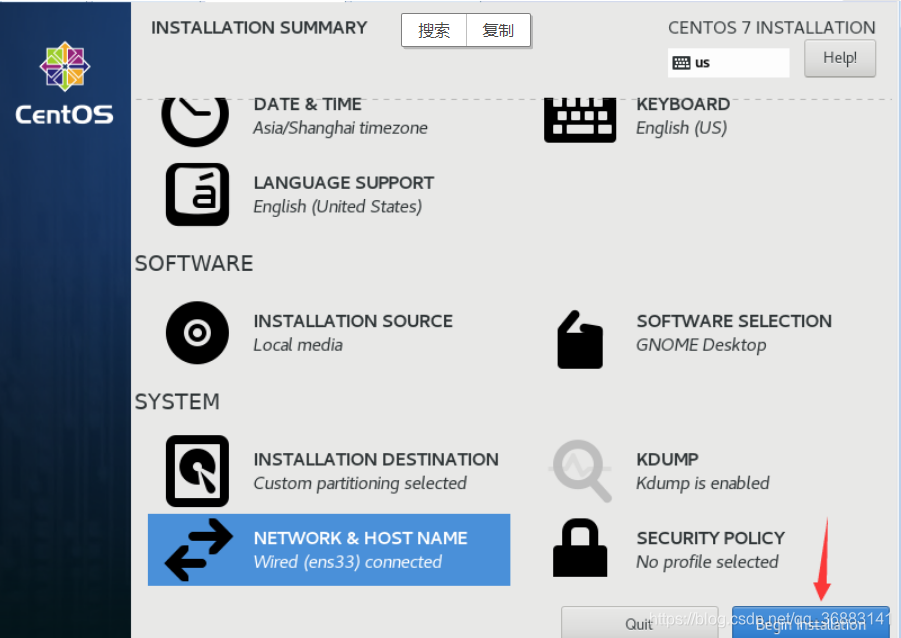Click the Help! button
Screen dimensions: 901x638
pos(840,57)
